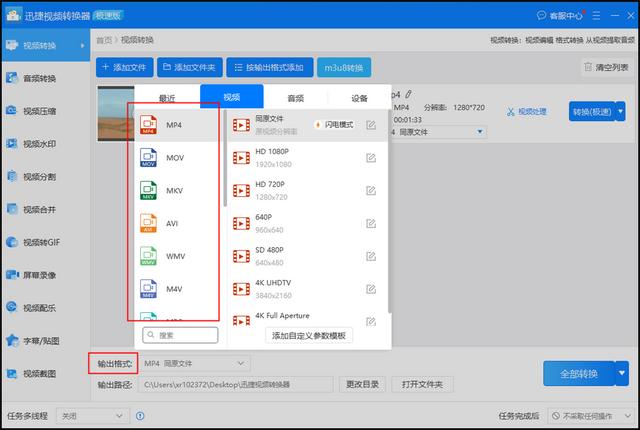Click the 清空列表 button
Viewport: 640px width, 430px height.
point(606,67)
